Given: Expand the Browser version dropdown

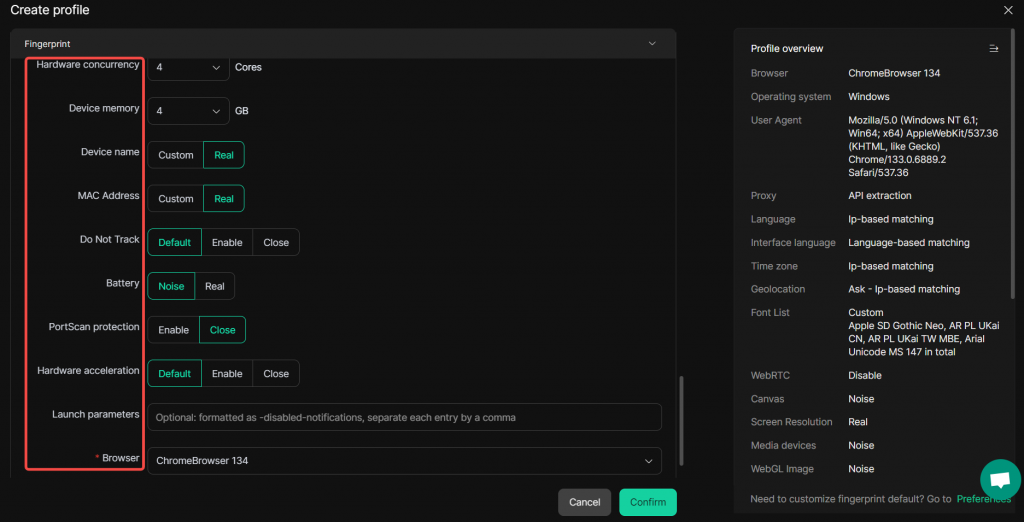Looking at the screenshot, I should (404, 461).
